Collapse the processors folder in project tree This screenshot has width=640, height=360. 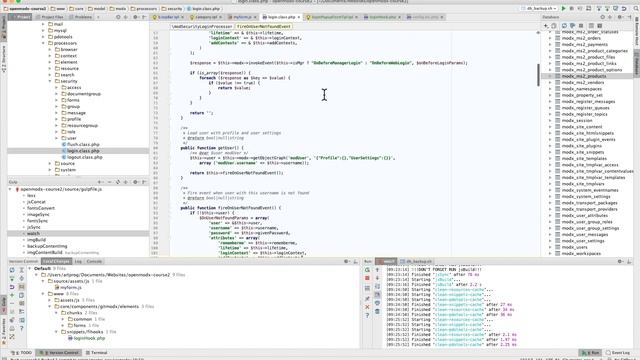pos(43,43)
